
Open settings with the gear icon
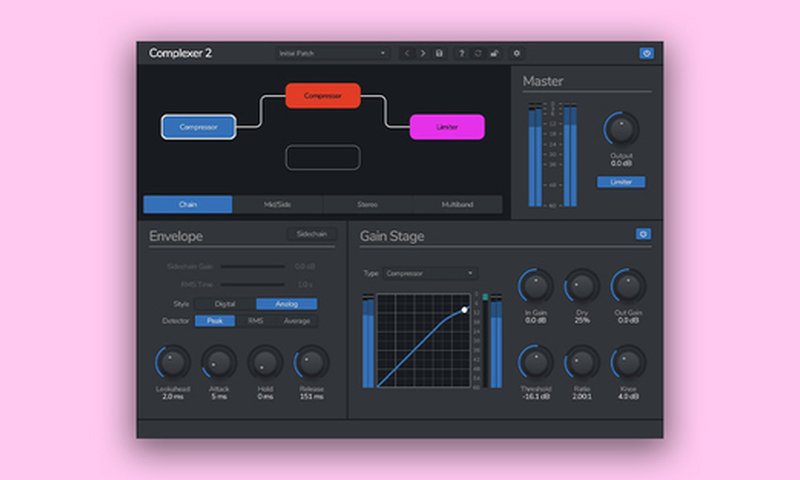(516, 53)
